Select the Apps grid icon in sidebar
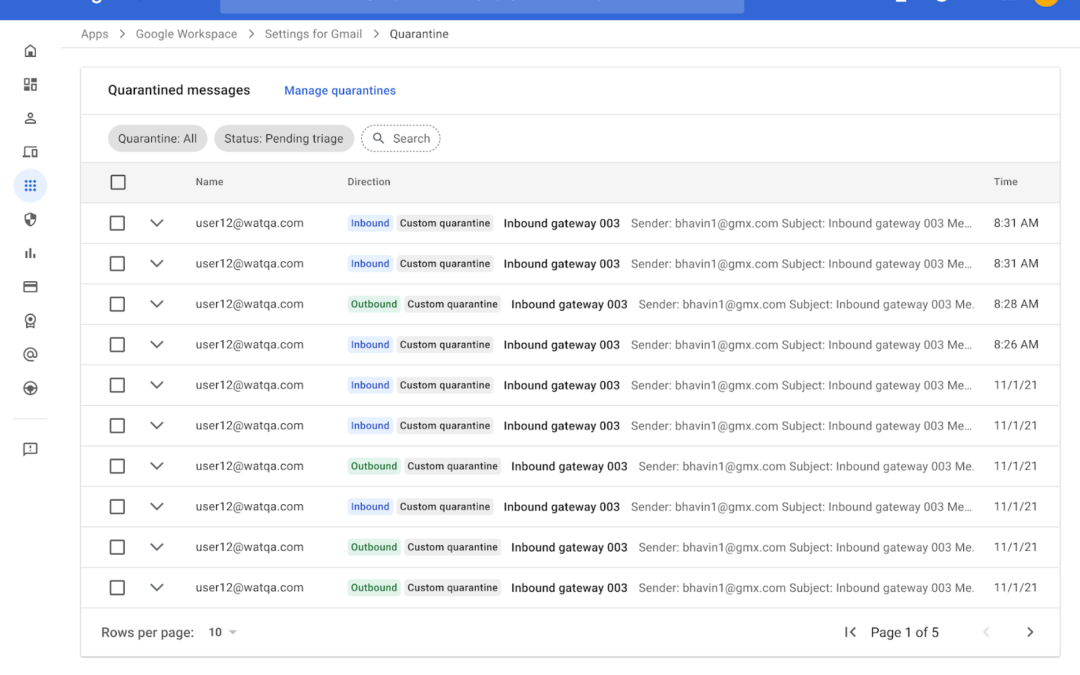This screenshot has width=1080, height=675. click(30, 185)
